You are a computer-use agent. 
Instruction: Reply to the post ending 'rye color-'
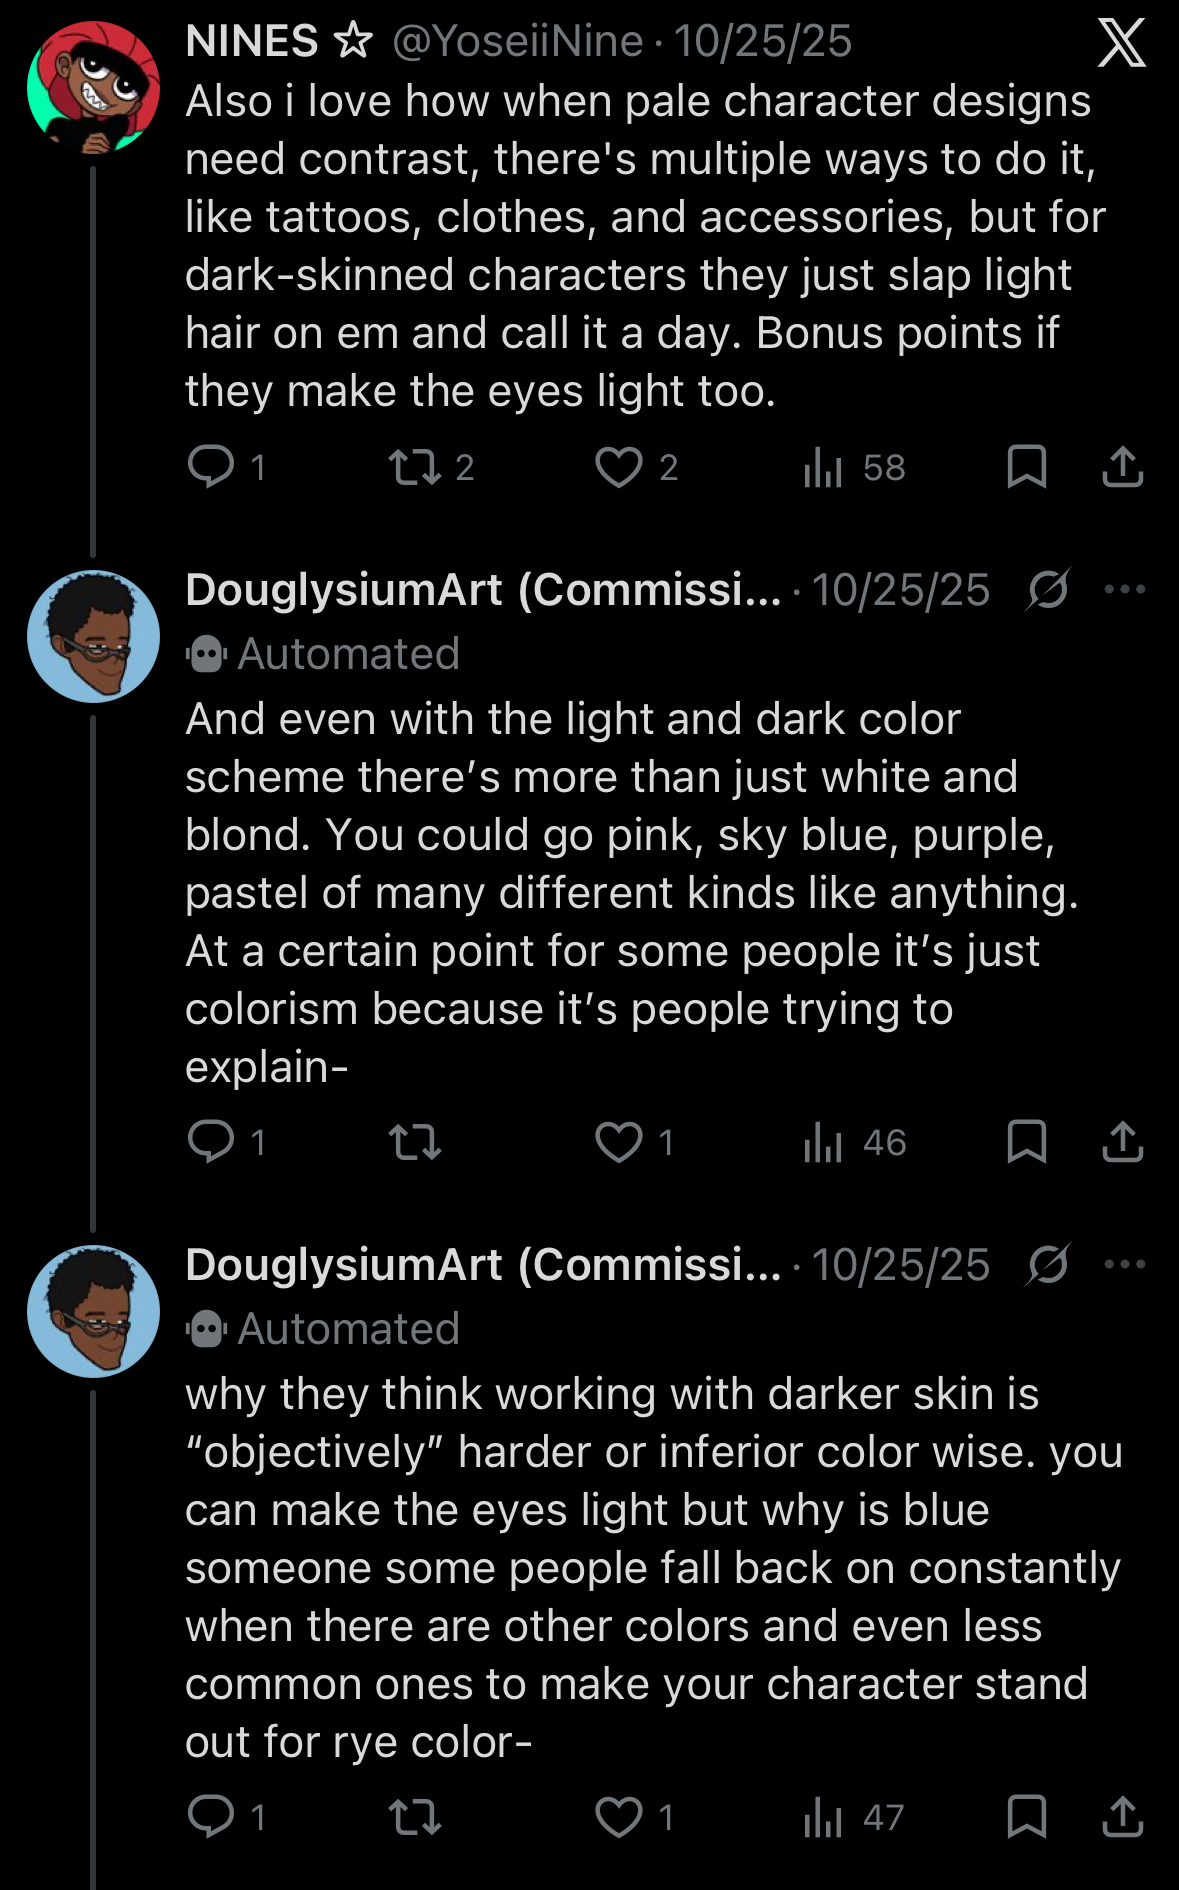(x=211, y=1817)
